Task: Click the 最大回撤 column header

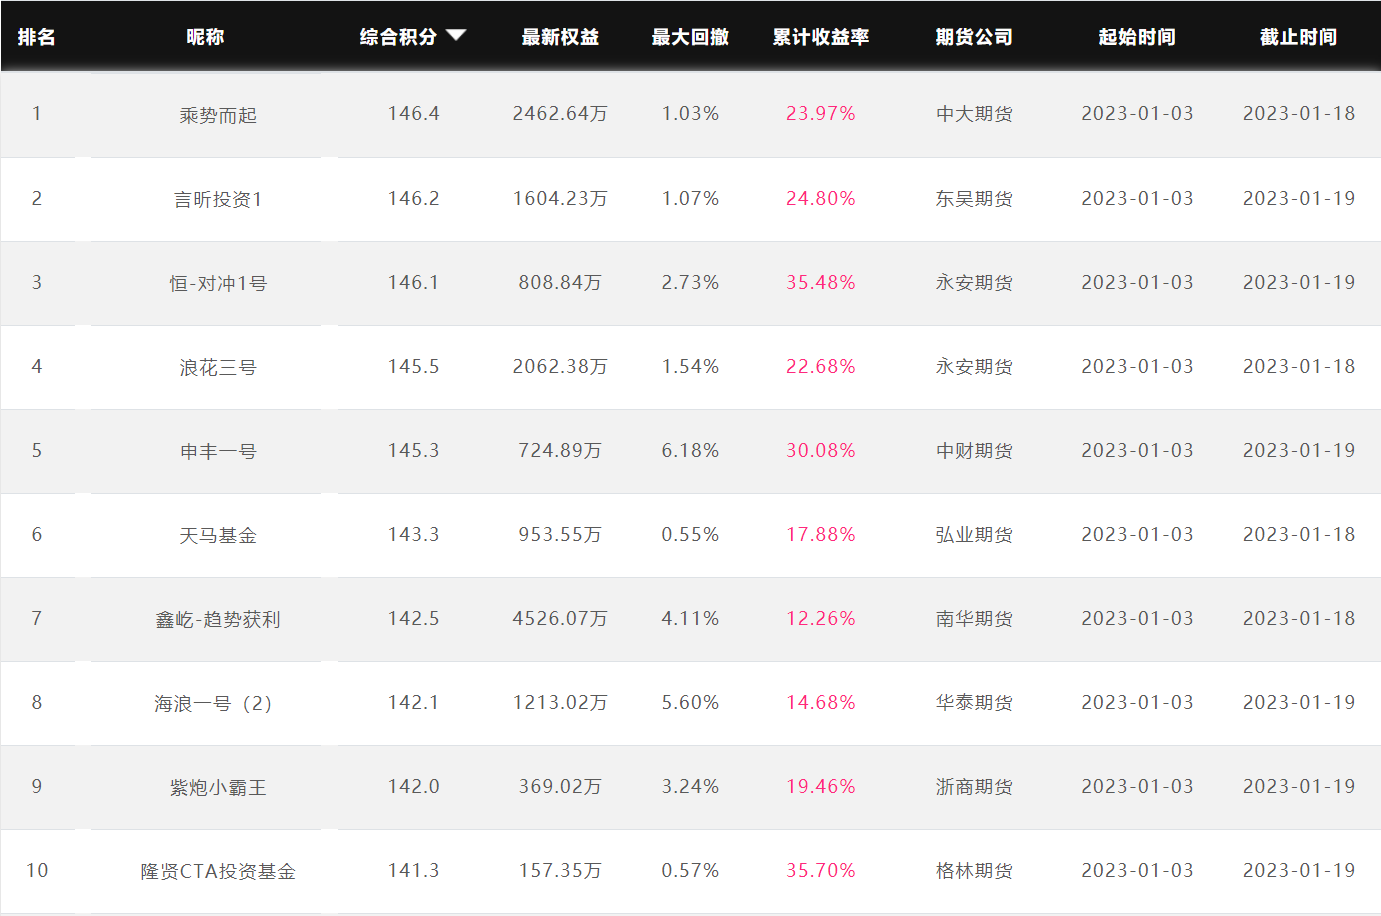Action: tap(690, 37)
